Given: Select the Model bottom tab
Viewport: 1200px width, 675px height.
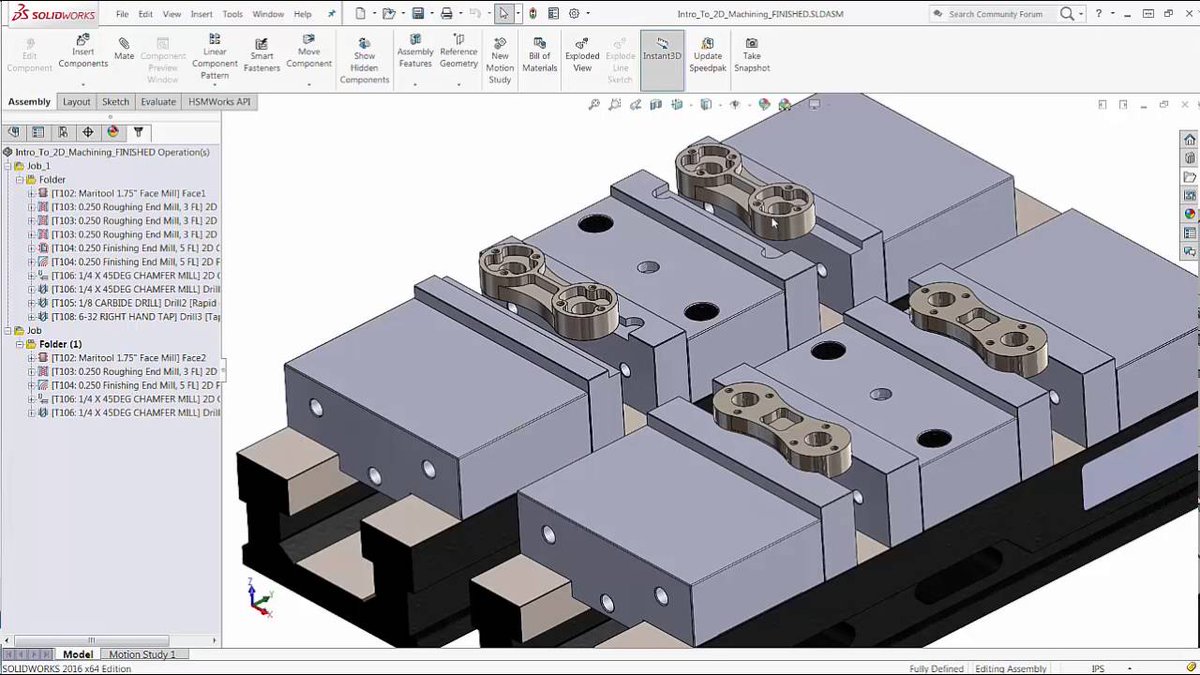Looking at the screenshot, I should (x=77, y=655).
